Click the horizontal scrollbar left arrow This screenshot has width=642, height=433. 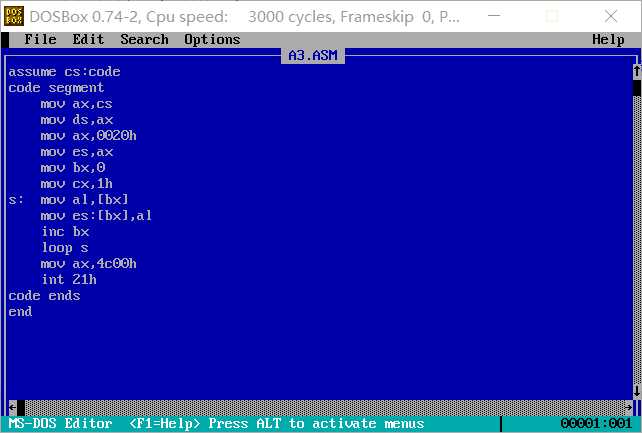[x=12, y=407]
